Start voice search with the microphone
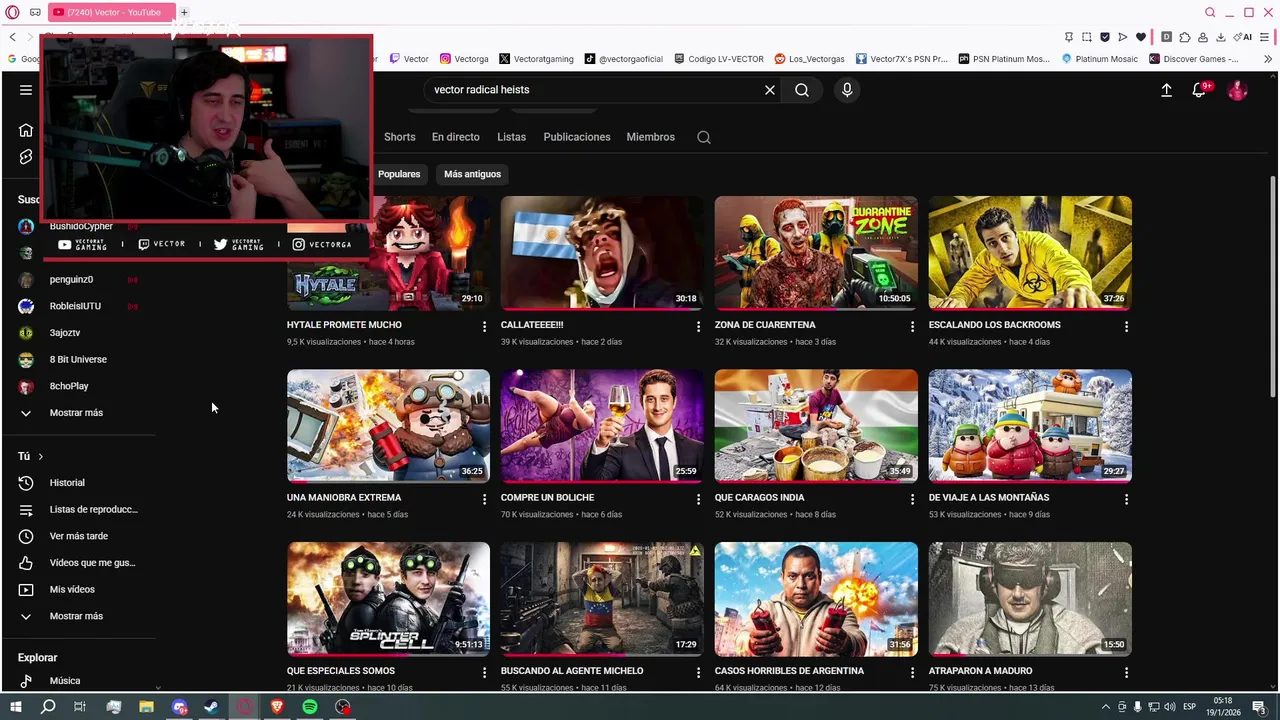This screenshot has height=720, width=1280. pyautogui.click(x=847, y=90)
